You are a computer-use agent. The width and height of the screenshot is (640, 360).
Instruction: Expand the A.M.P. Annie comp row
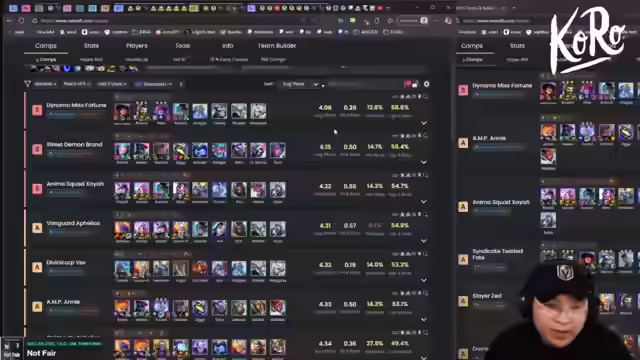424,320
